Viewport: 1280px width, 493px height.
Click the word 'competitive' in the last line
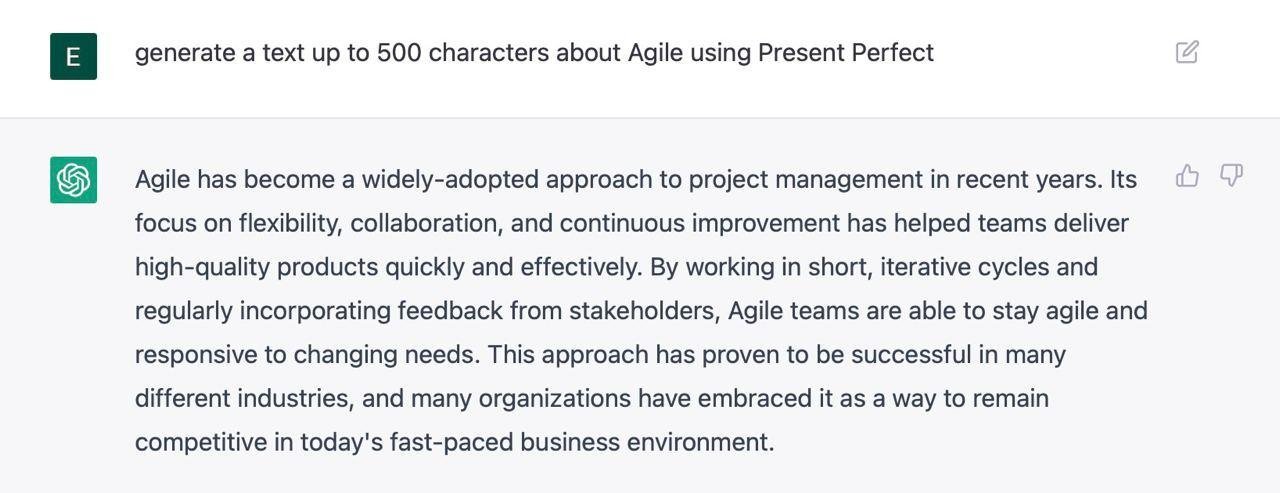[x=200, y=442]
